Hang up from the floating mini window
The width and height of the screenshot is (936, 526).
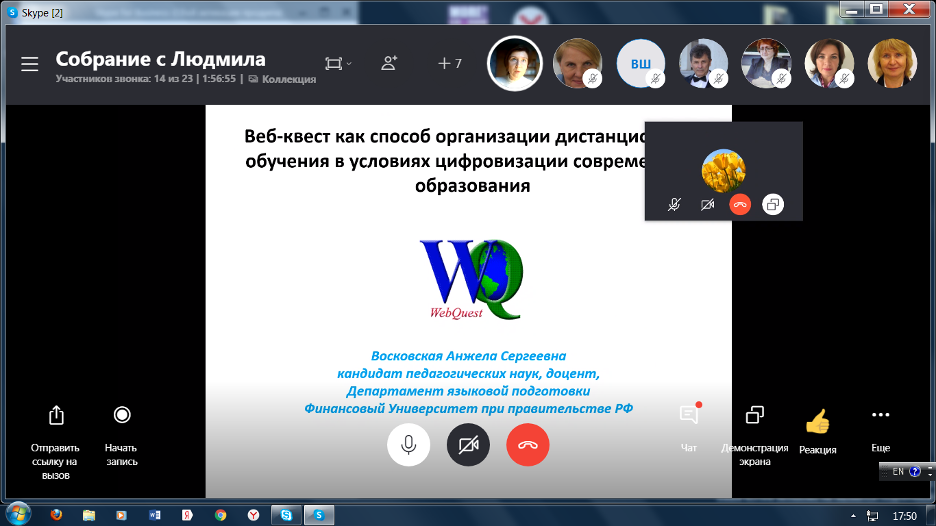[740, 204]
